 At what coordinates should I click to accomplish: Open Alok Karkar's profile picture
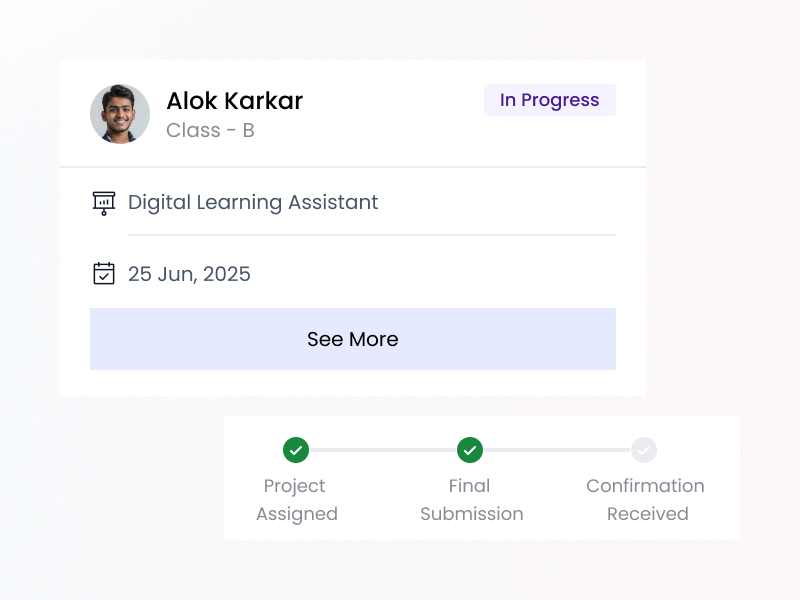point(120,113)
